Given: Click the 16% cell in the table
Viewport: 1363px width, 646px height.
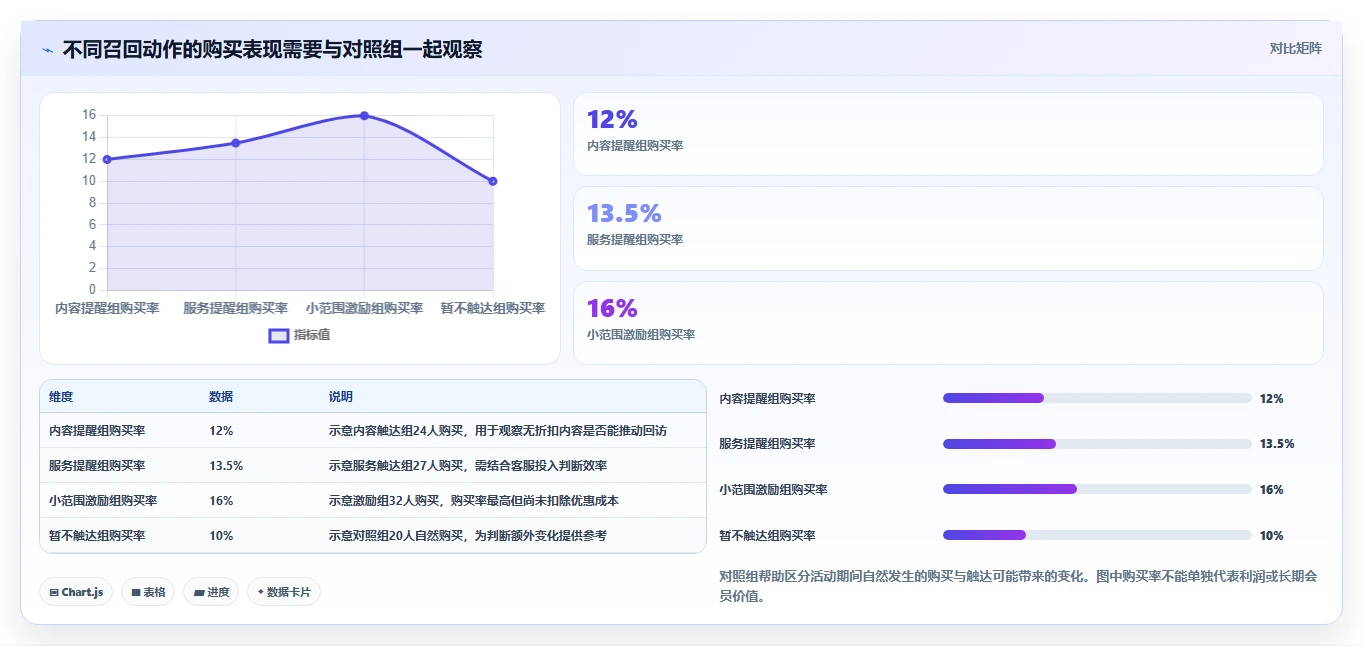Looking at the screenshot, I should [x=221, y=501].
